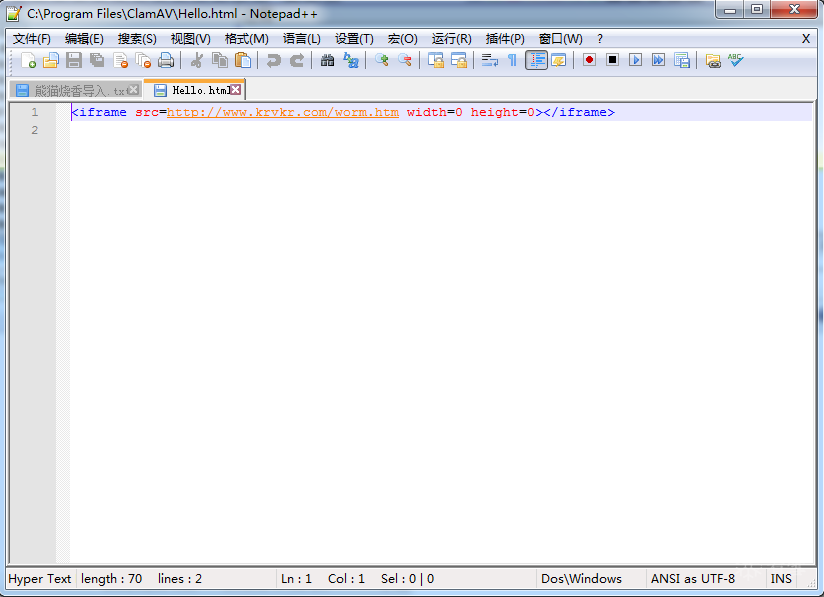Run the ABC spell check icon

736,60
